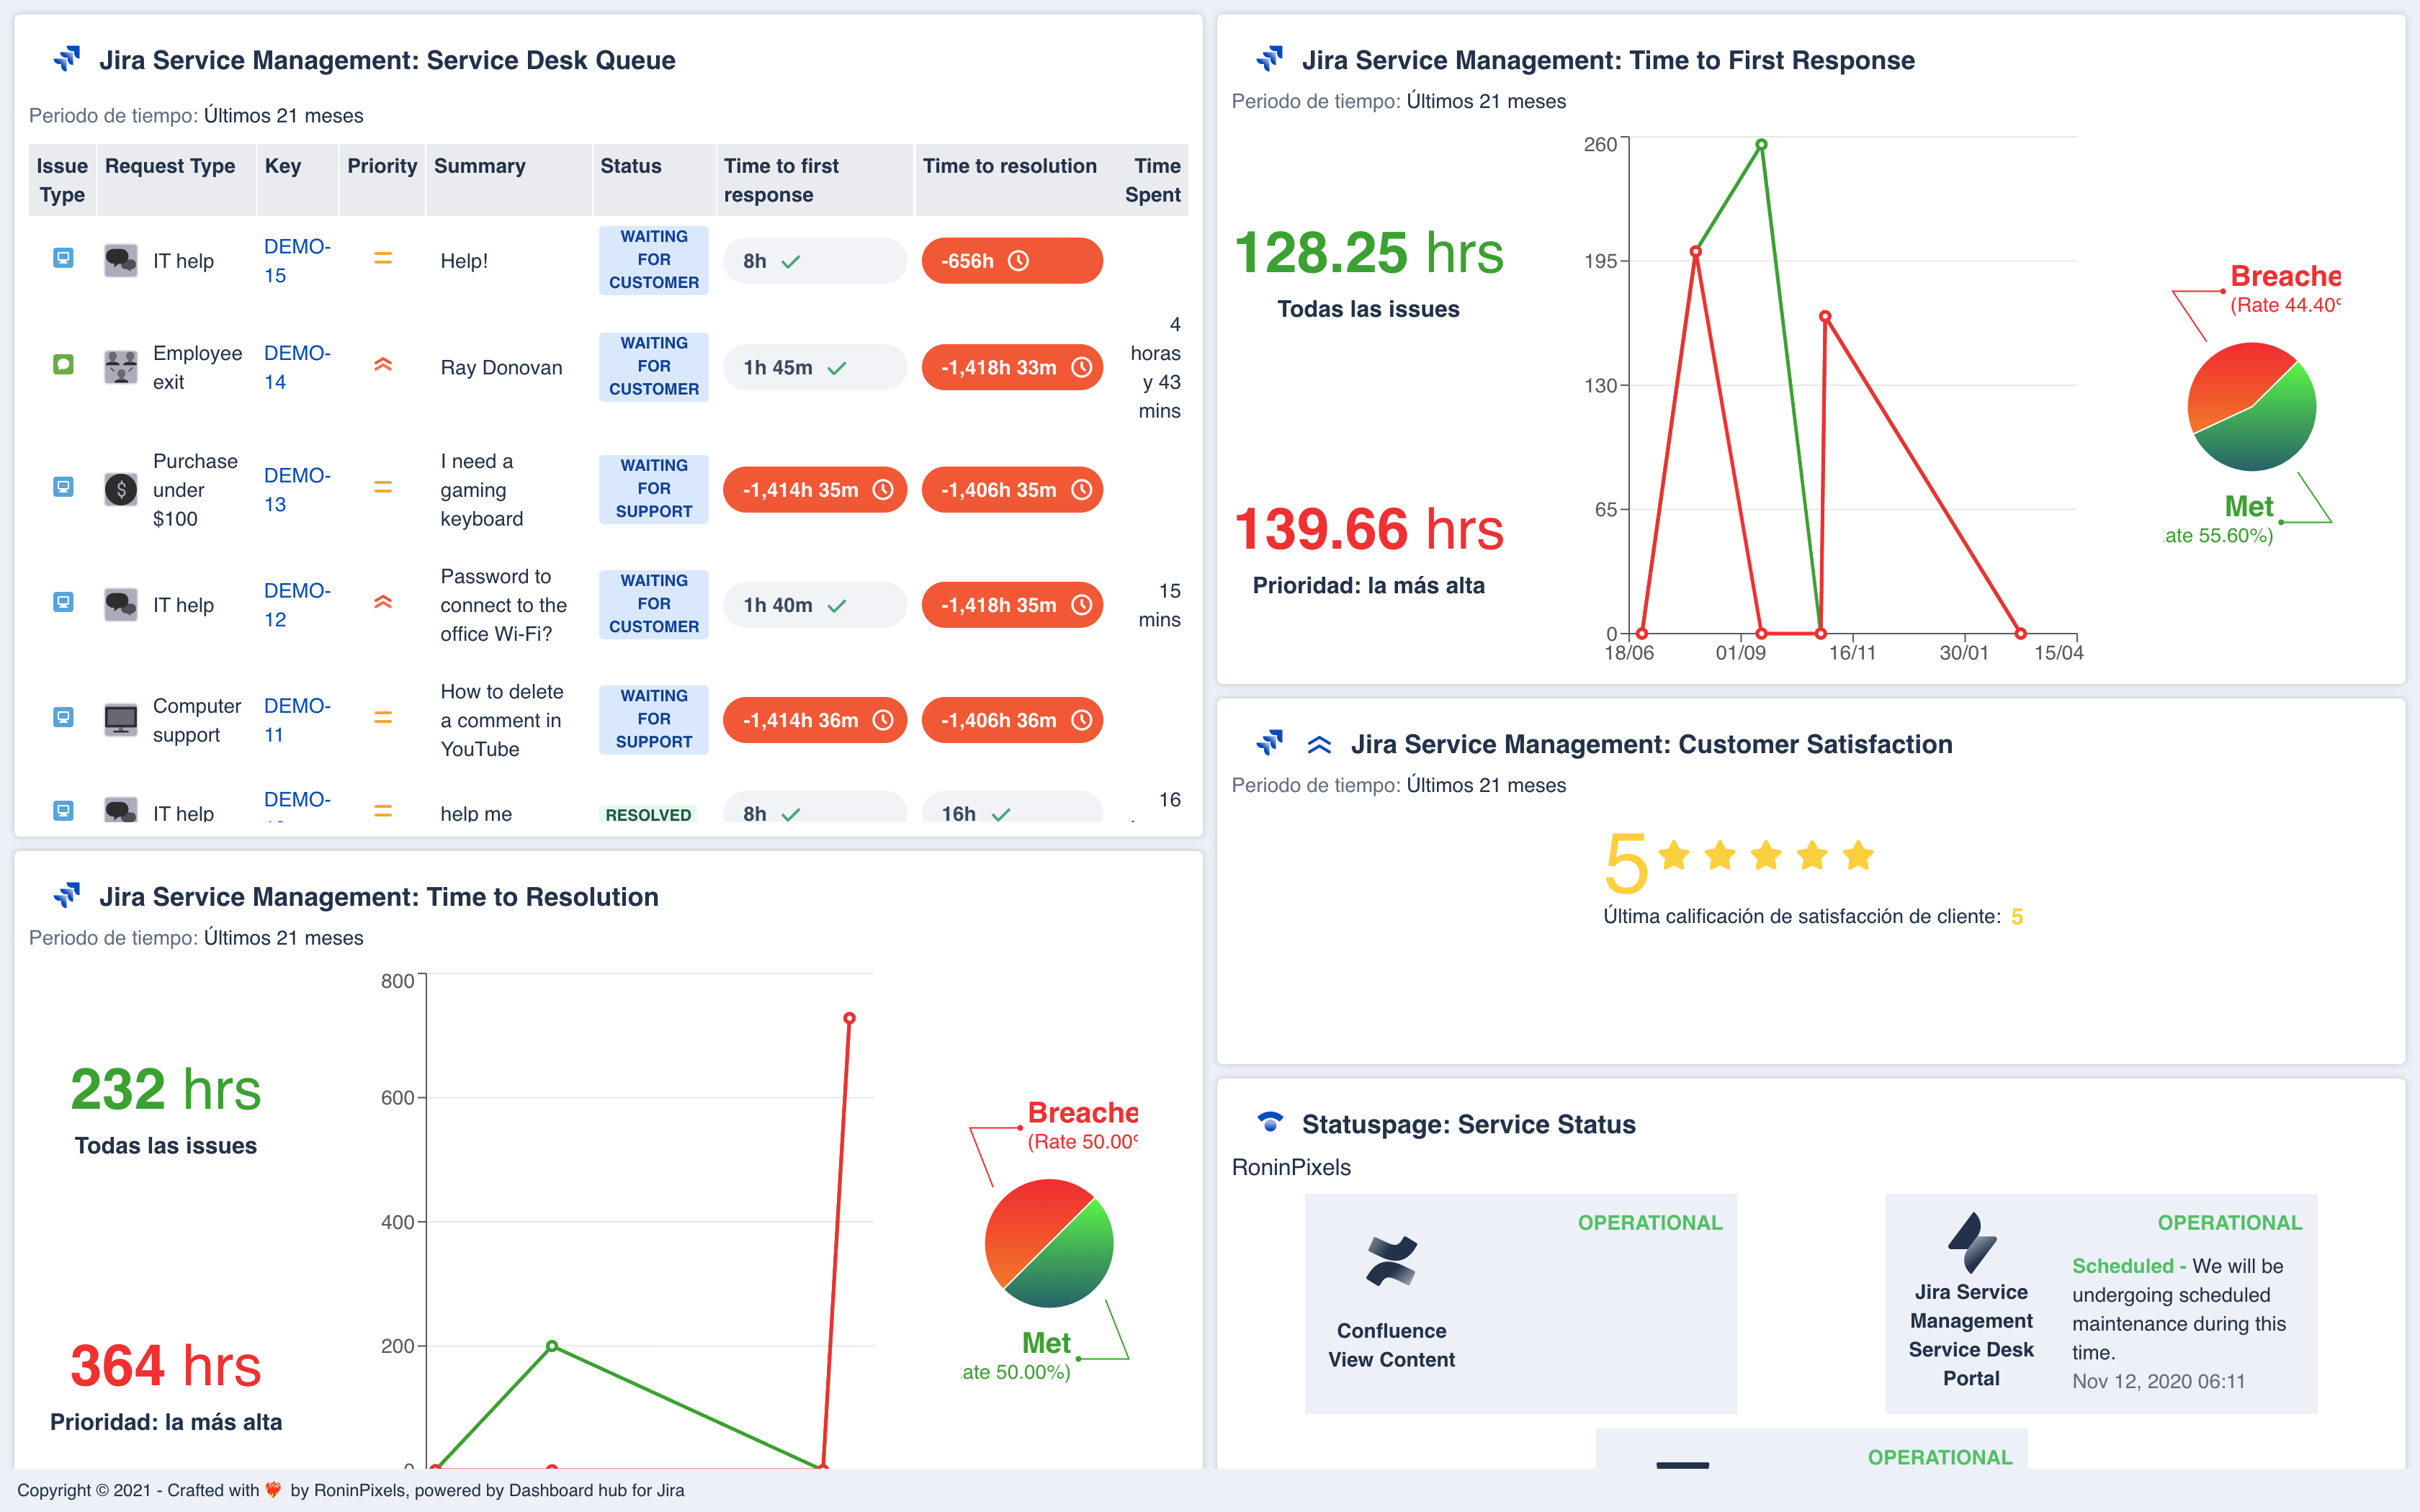The width and height of the screenshot is (2420, 1512).
Task: Click the dollar icon for Purchase under $100
Action: pyautogui.click(x=120, y=490)
